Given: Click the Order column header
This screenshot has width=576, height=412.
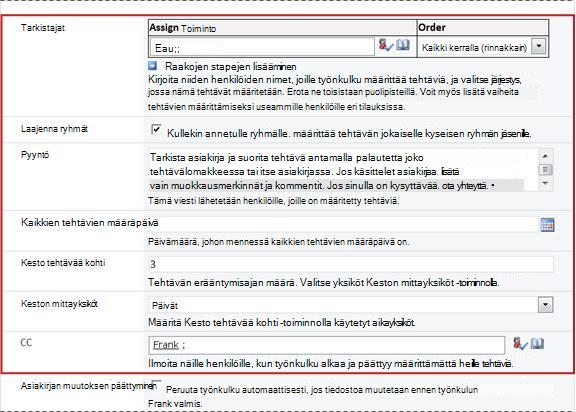Looking at the screenshot, I should pyautogui.click(x=483, y=28).
